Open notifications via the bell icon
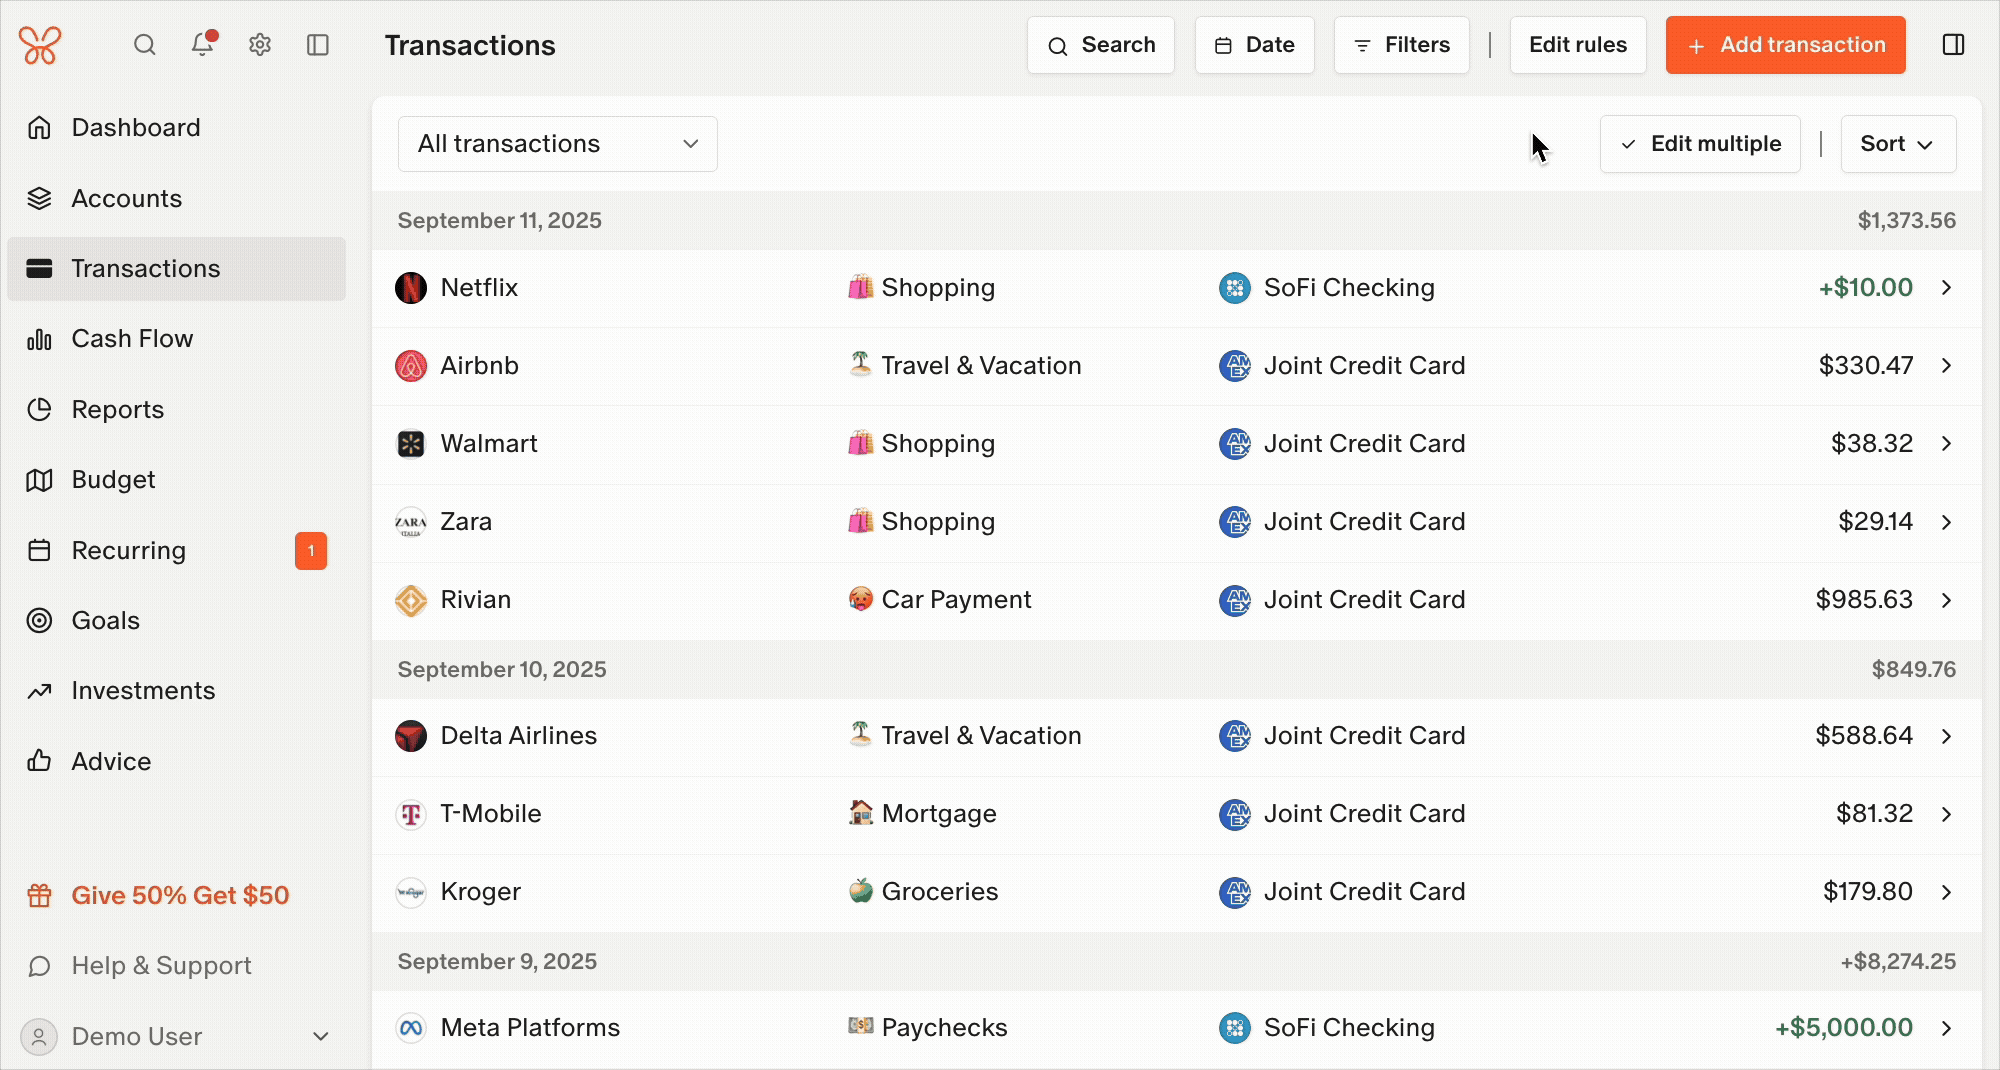This screenshot has height=1070, width=2000. (202, 44)
